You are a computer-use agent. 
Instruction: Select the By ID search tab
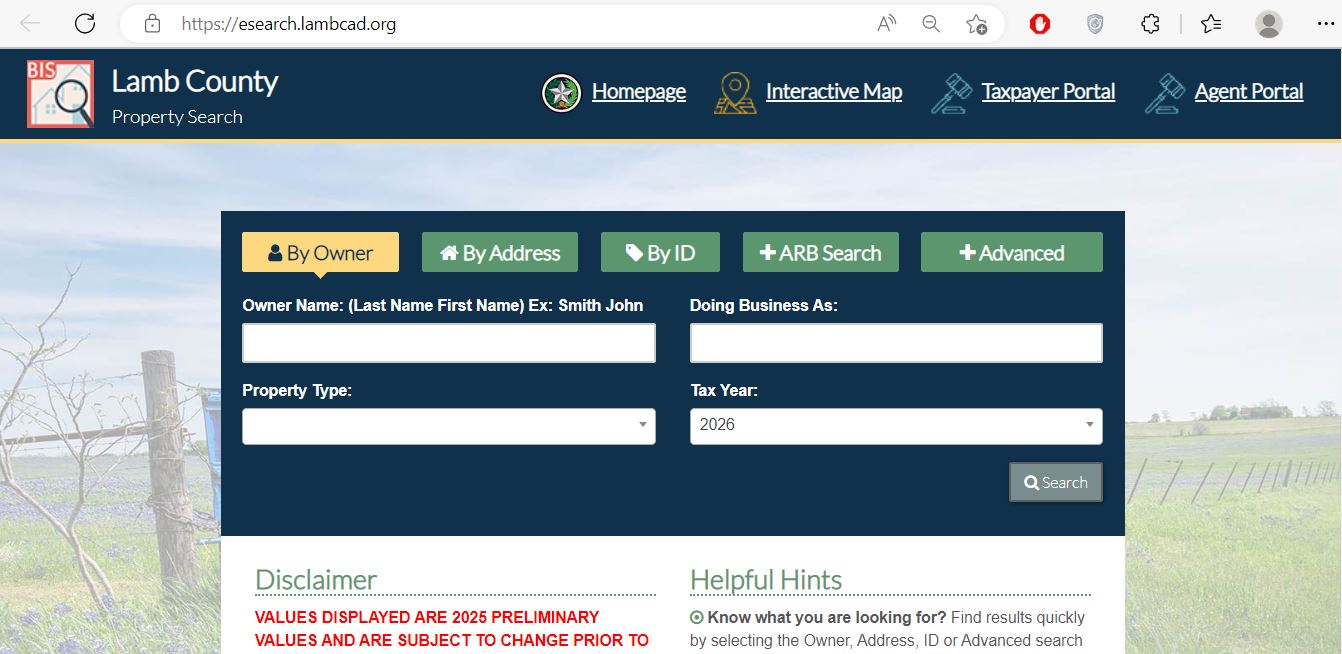coord(660,253)
